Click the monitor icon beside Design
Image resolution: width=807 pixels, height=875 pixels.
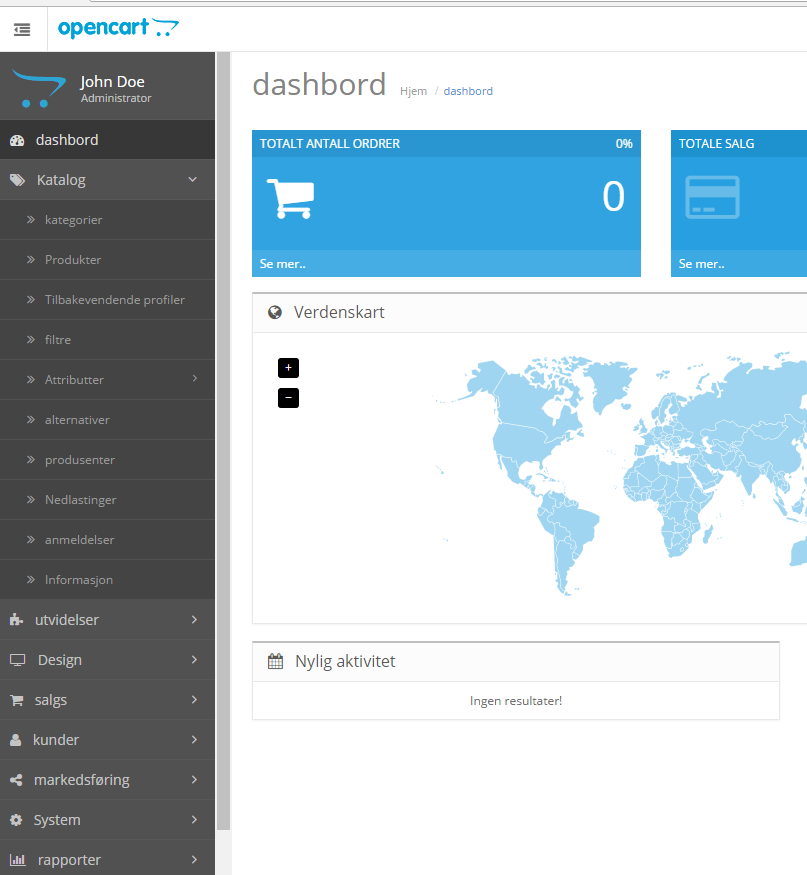17,659
